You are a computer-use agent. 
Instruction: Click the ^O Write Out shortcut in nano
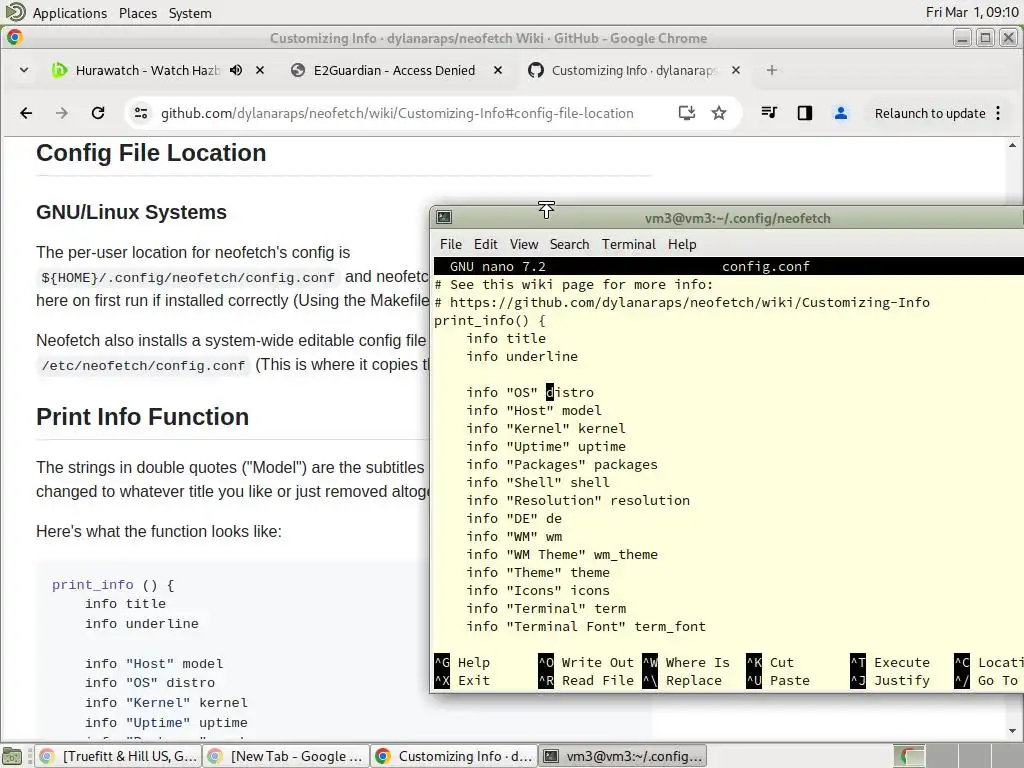click(x=586, y=662)
